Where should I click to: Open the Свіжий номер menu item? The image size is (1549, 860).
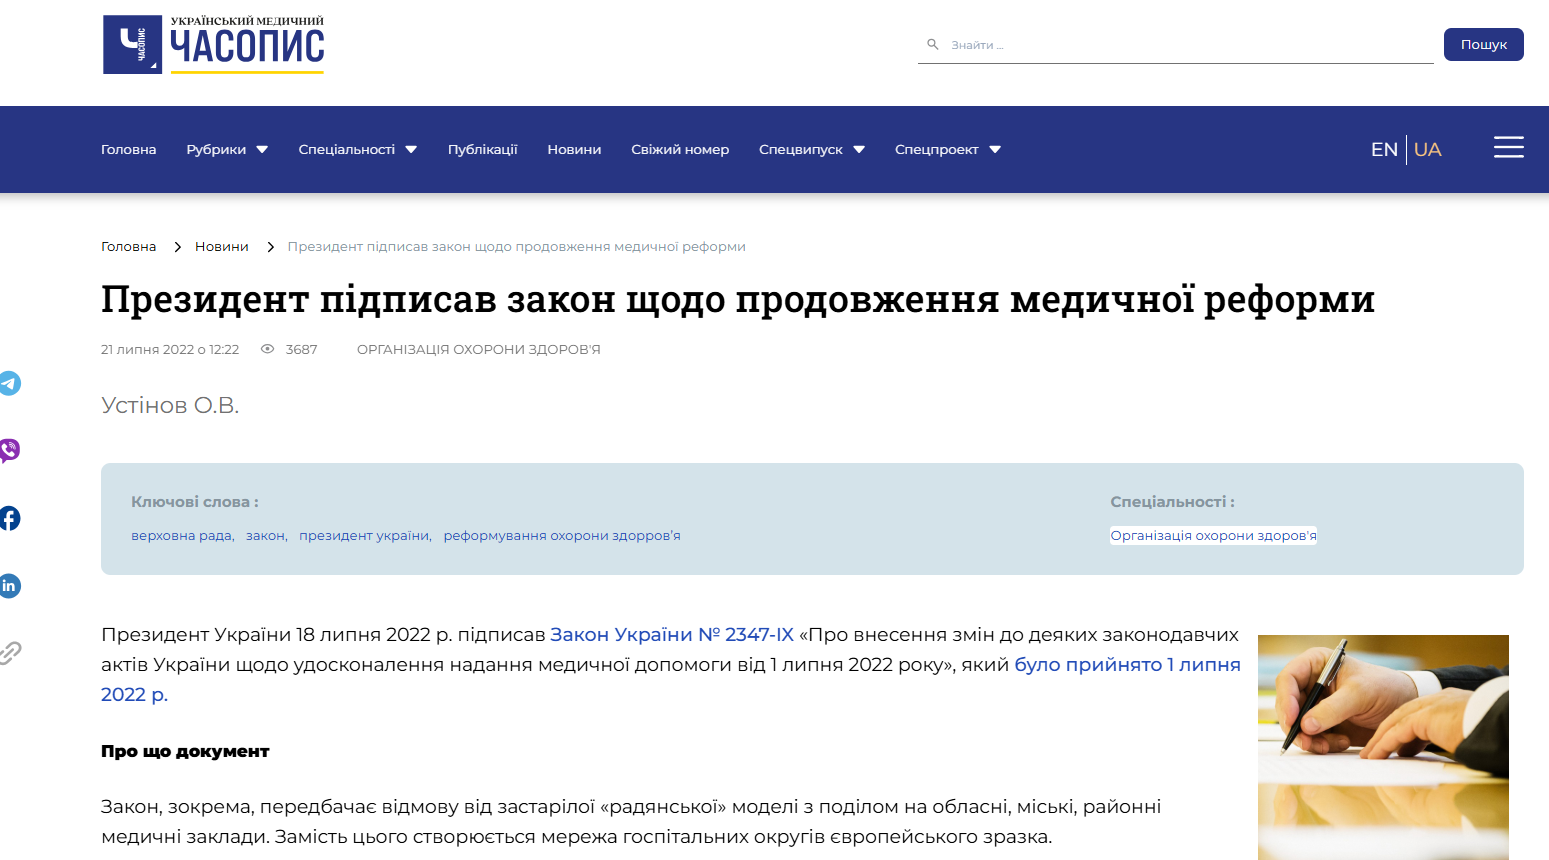point(680,149)
